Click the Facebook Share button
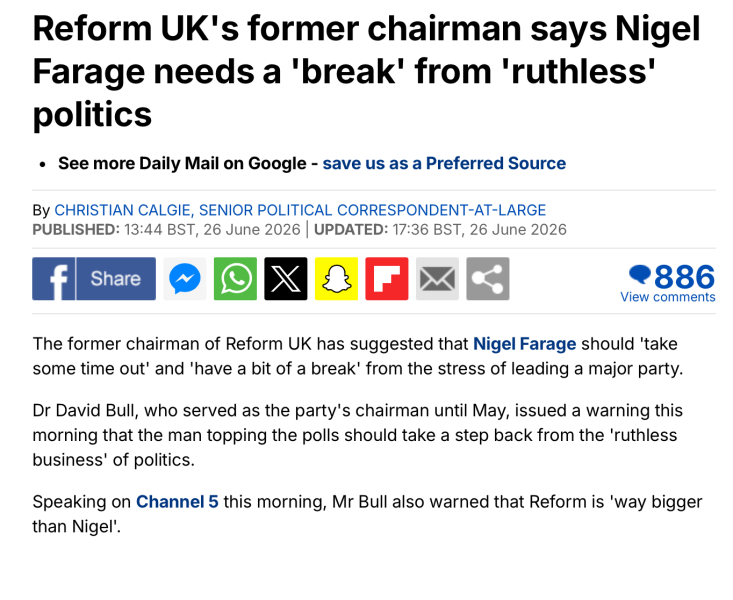 (116, 279)
